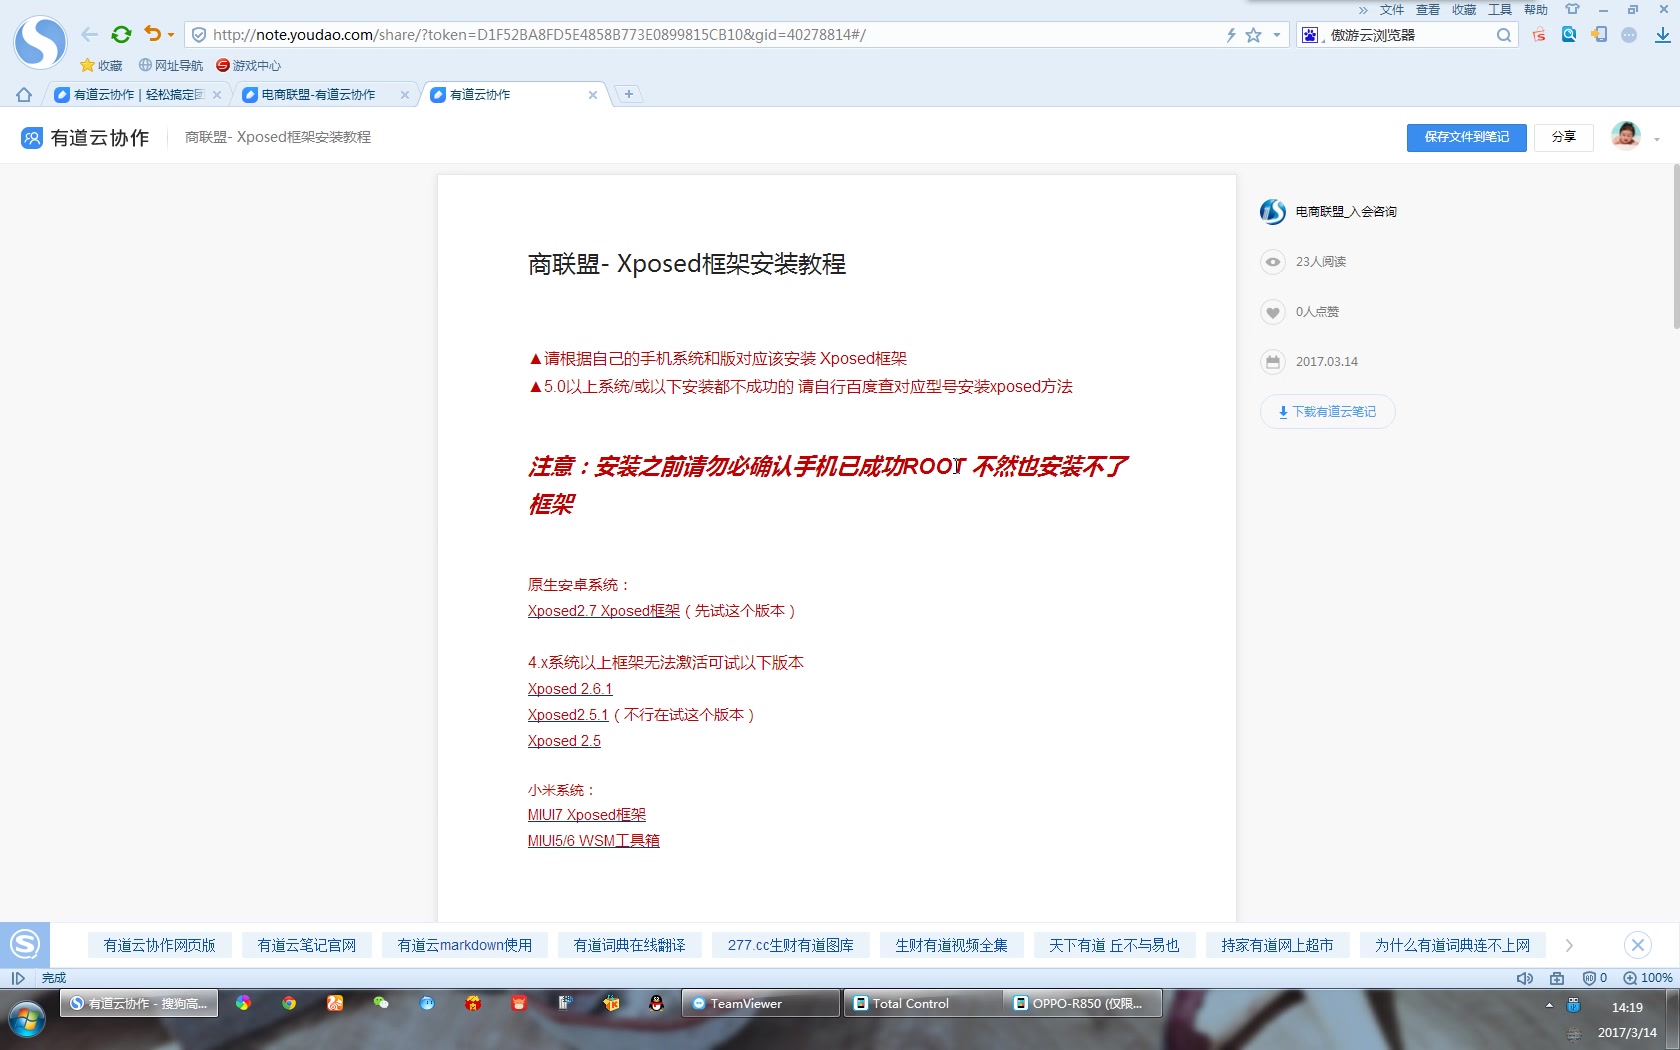
Task: Bookmark page with the star icon
Action: pos(1253,35)
